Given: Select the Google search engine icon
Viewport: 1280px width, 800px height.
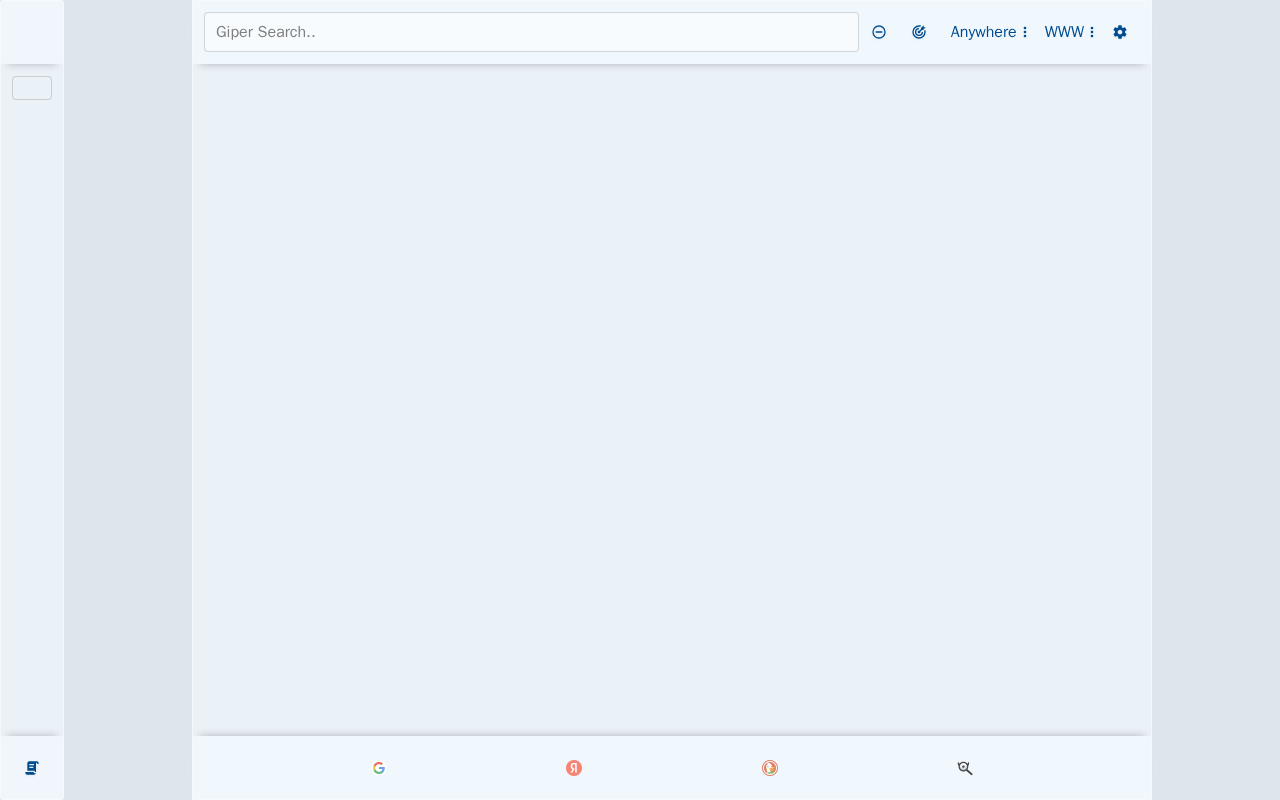Looking at the screenshot, I should pyautogui.click(x=379, y=768).
